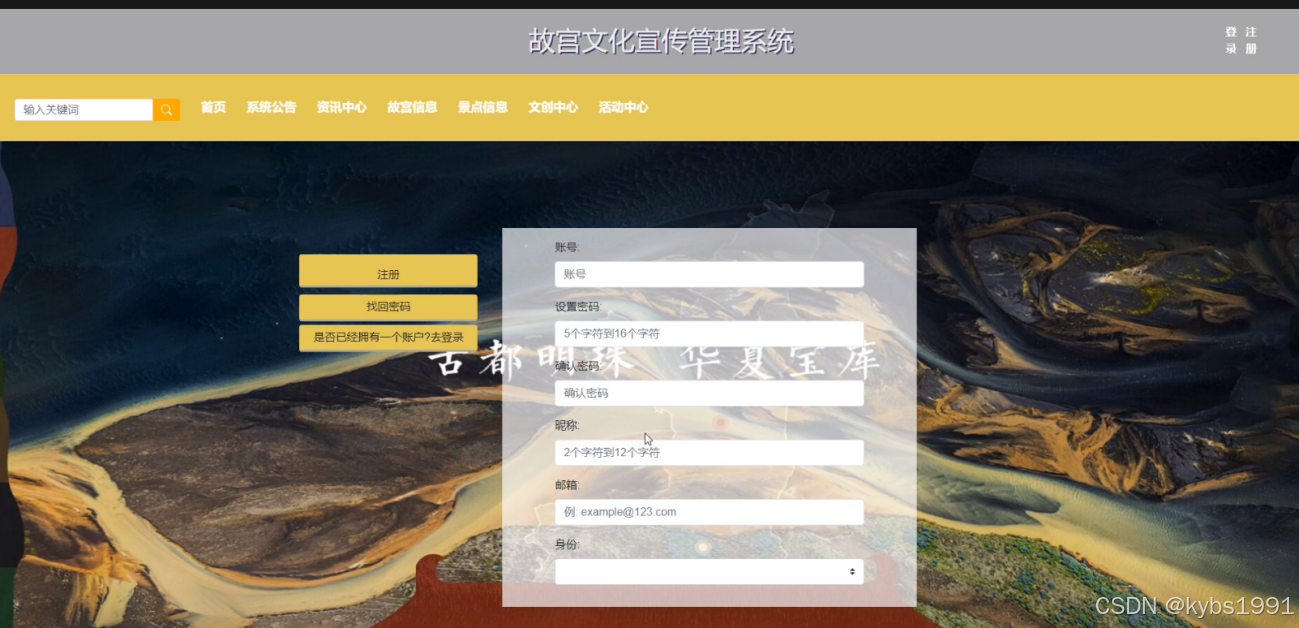1299x628 pixels.
Task: Click the 注册 link in header
Action: [x=1251, y=40]
